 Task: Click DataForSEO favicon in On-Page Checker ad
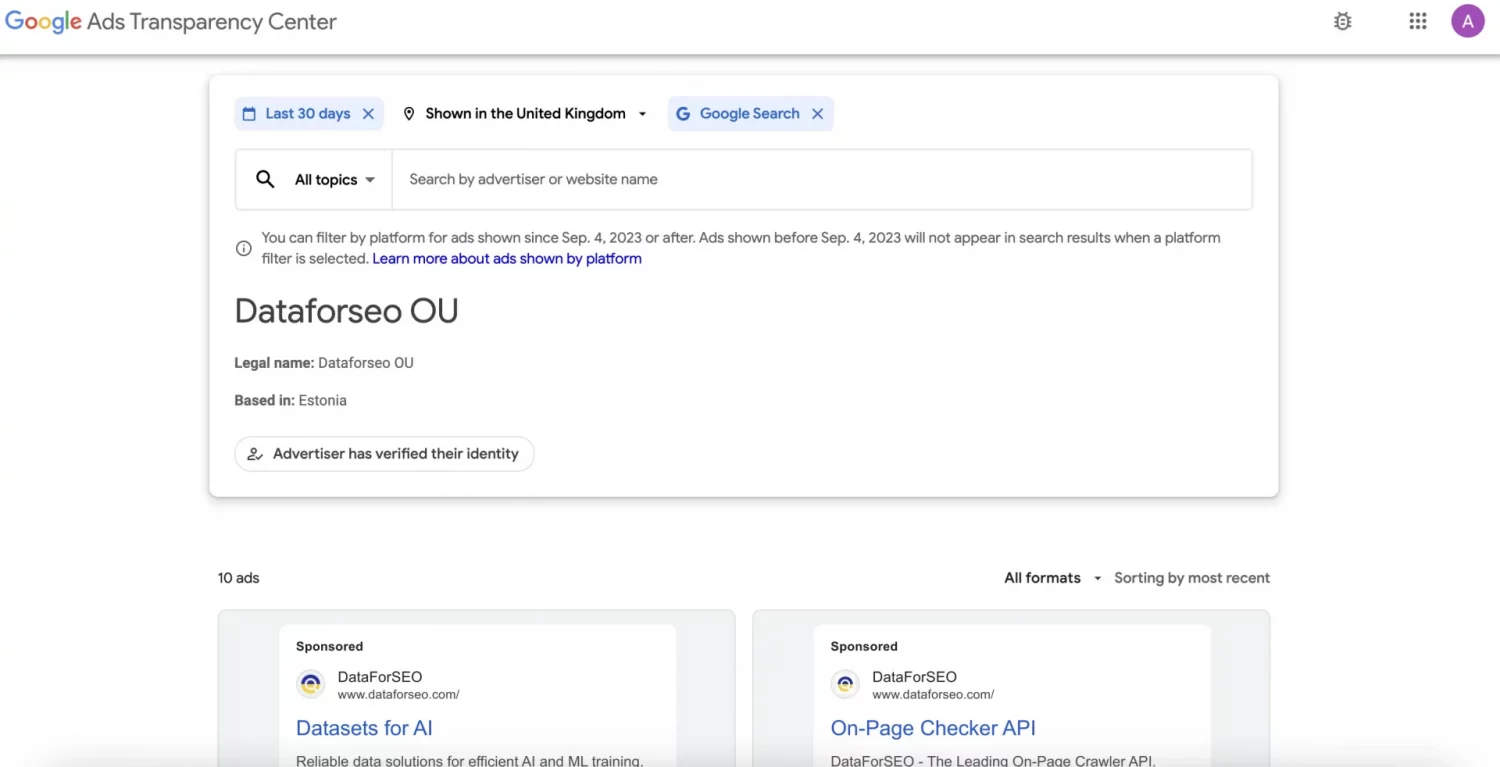(845, 684)
